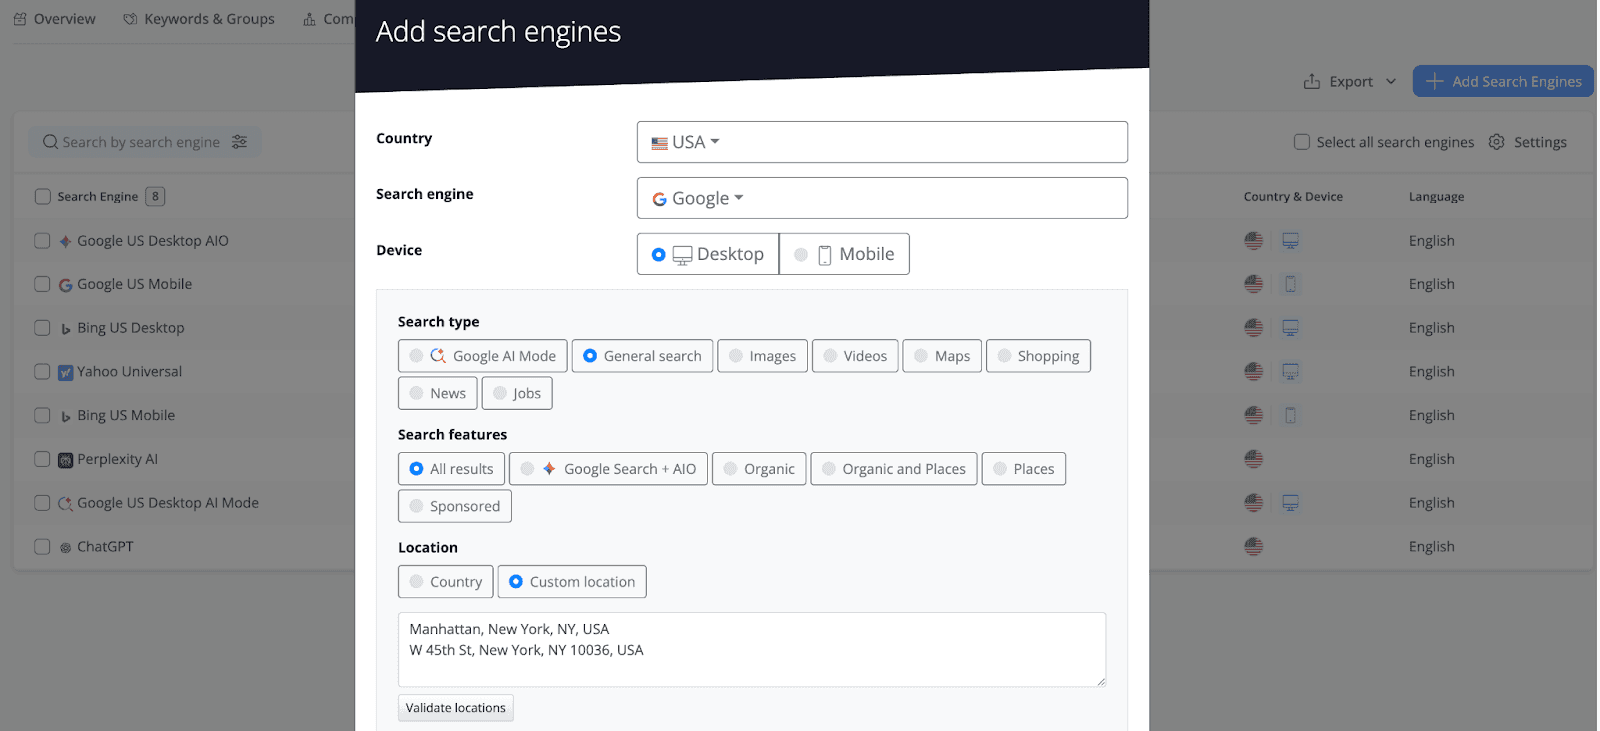The height and width of the screenshot is (731, 1600).
Task: Choose Videos search type
Action: pos(855,356)
